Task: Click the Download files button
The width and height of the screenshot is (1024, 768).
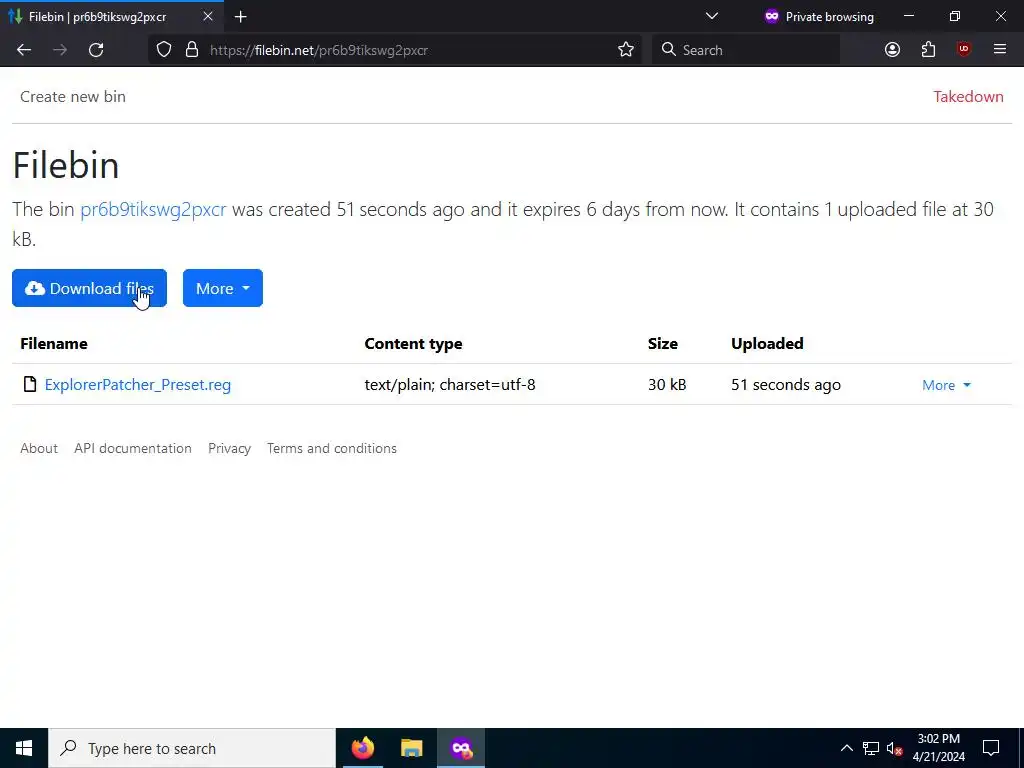Action: coord(89,288)
